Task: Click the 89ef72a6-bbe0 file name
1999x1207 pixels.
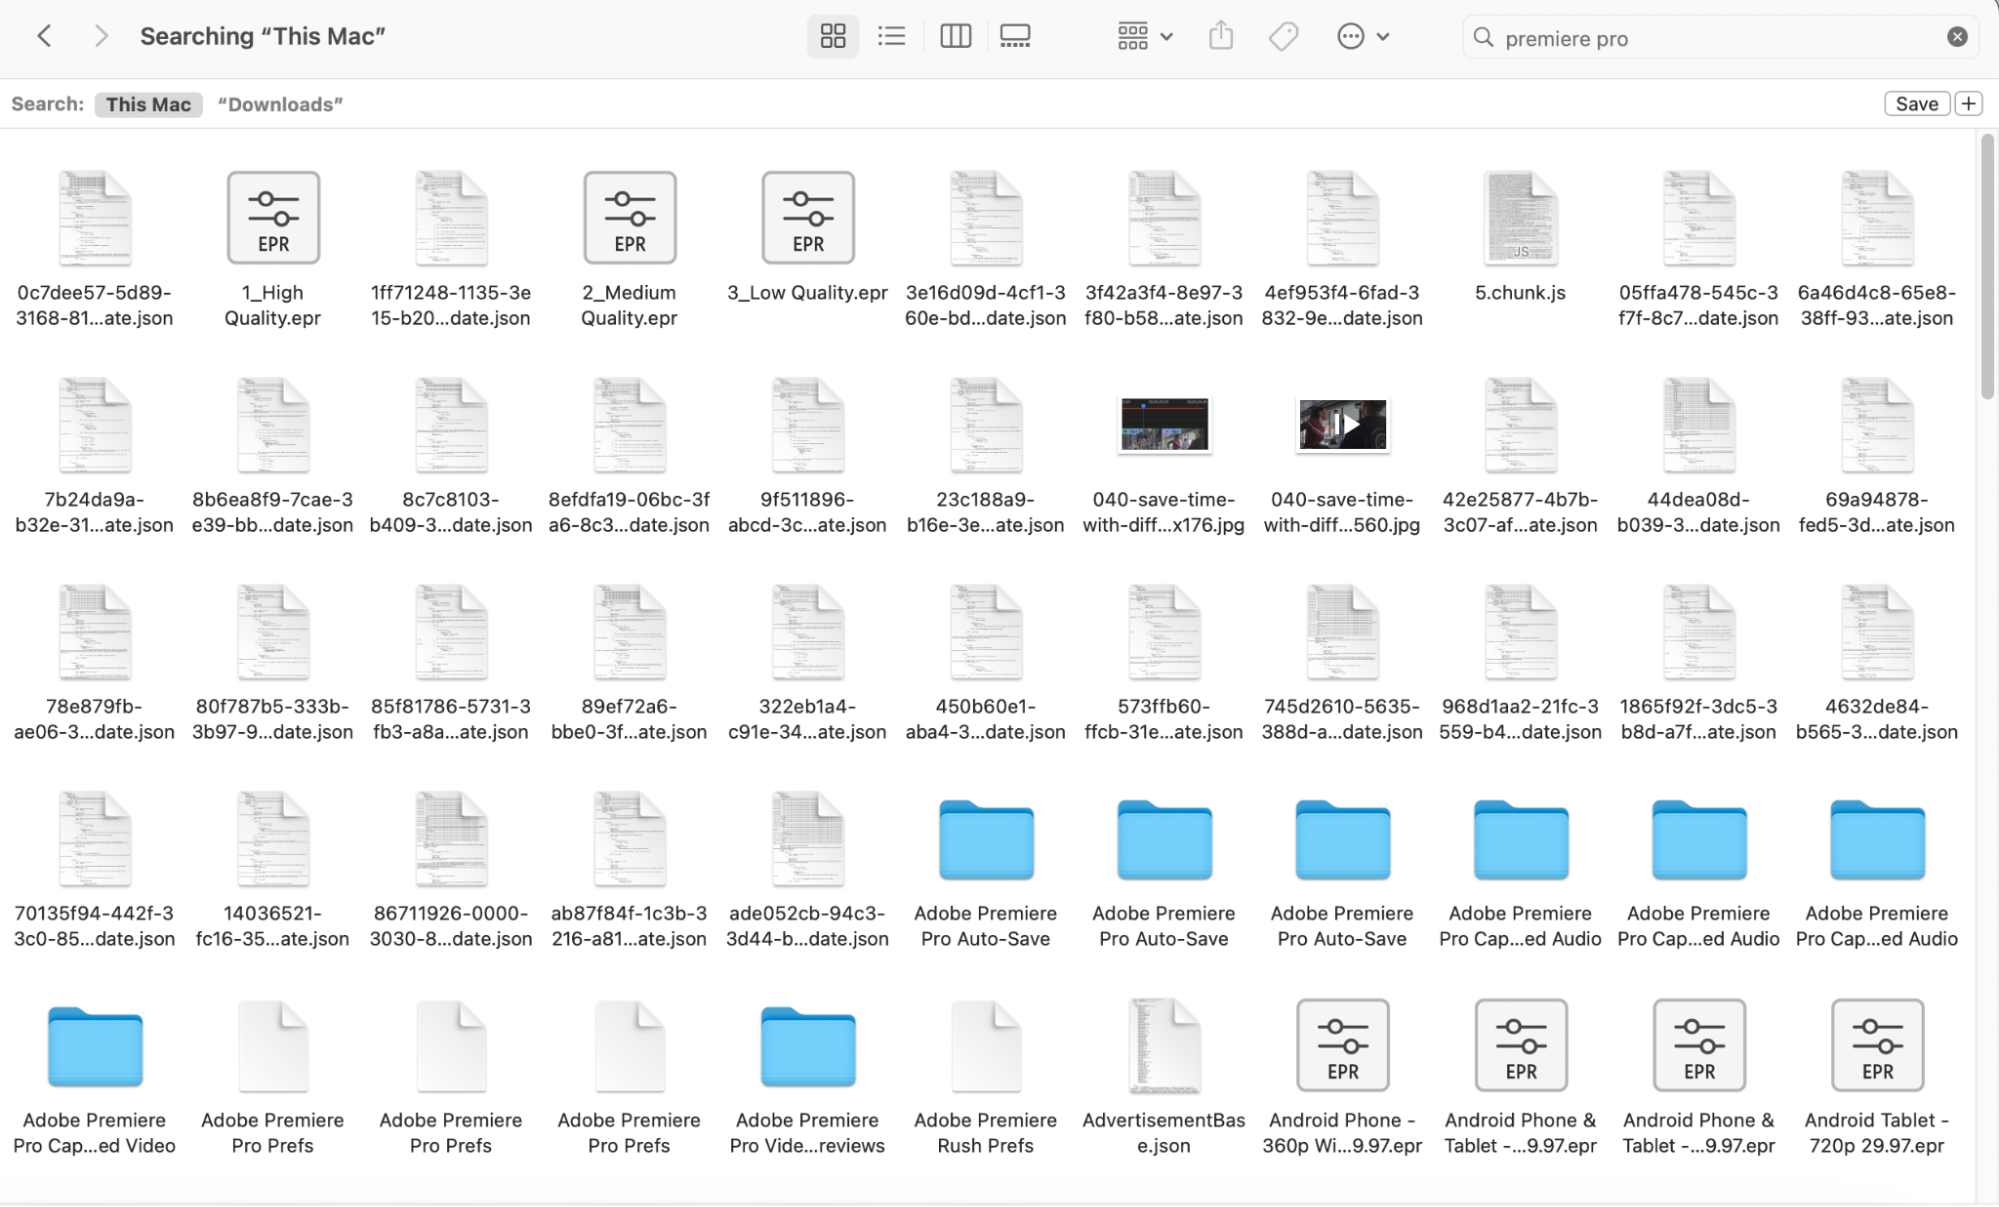Action: tap(629, 719)
